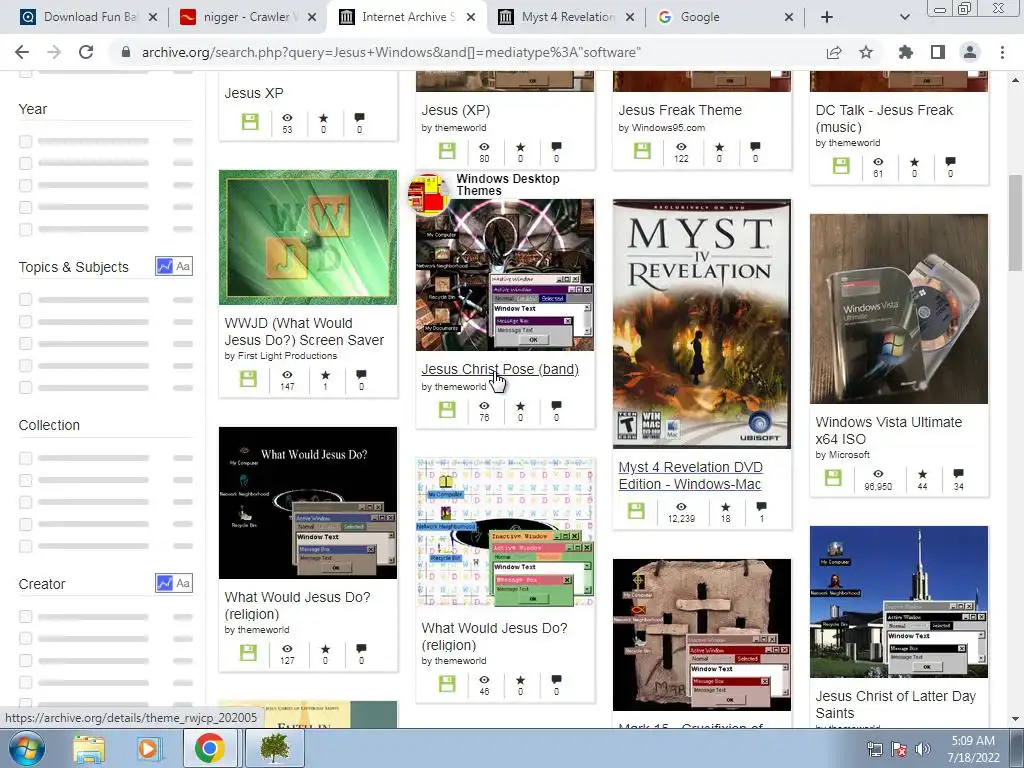Check the last Year filter checkbox
The width and height of the screenshot is (1024, 768).
(x=25, y=229)
